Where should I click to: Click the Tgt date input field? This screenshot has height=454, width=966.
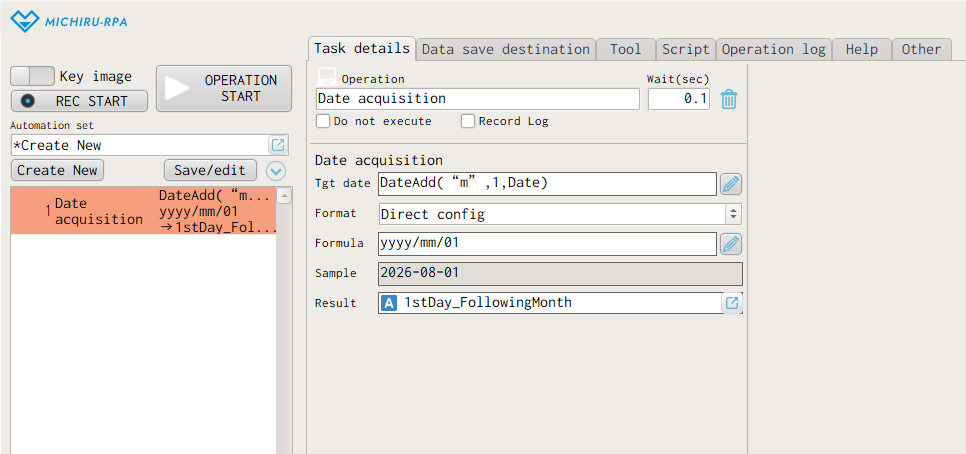pos(547,184)
